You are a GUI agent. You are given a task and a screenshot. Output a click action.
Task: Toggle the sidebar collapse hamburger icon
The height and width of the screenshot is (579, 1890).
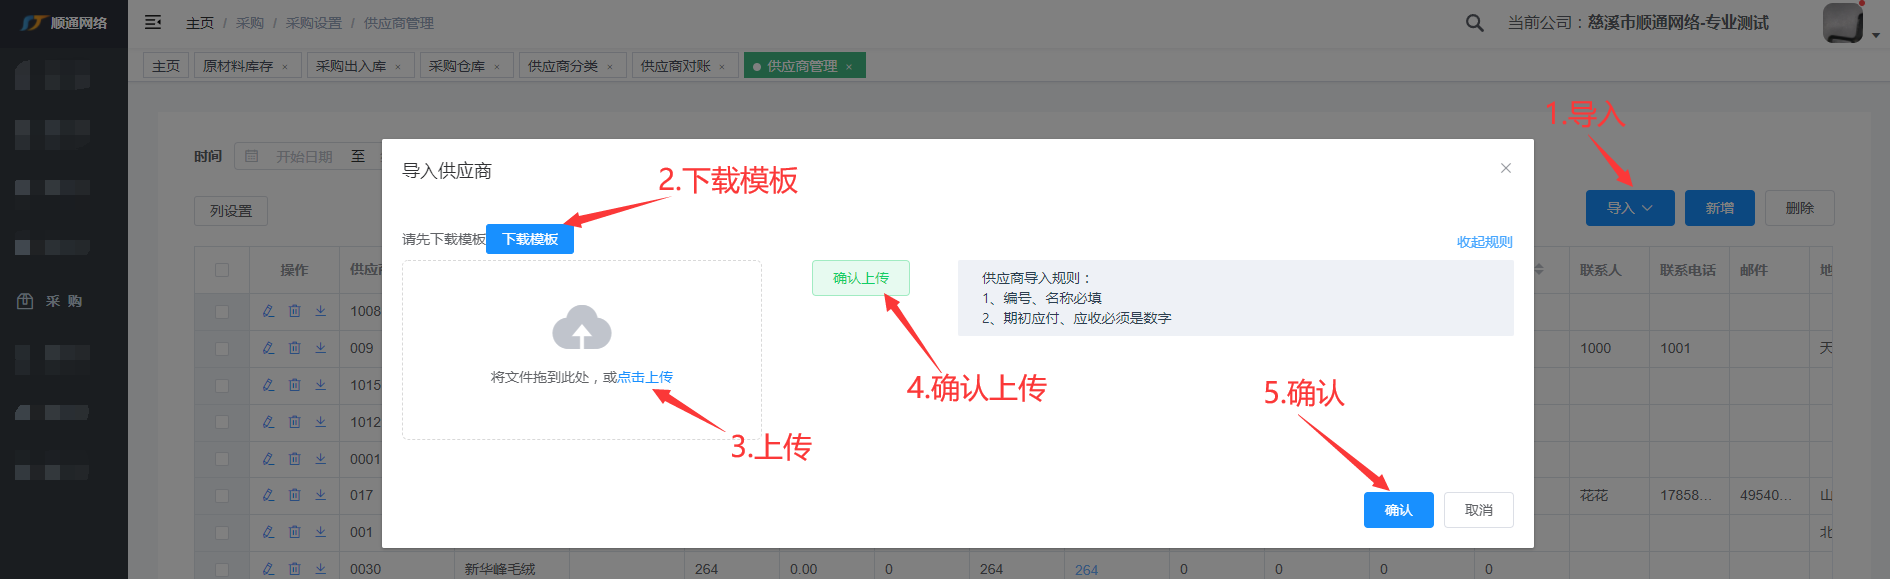tap(153, 22)
